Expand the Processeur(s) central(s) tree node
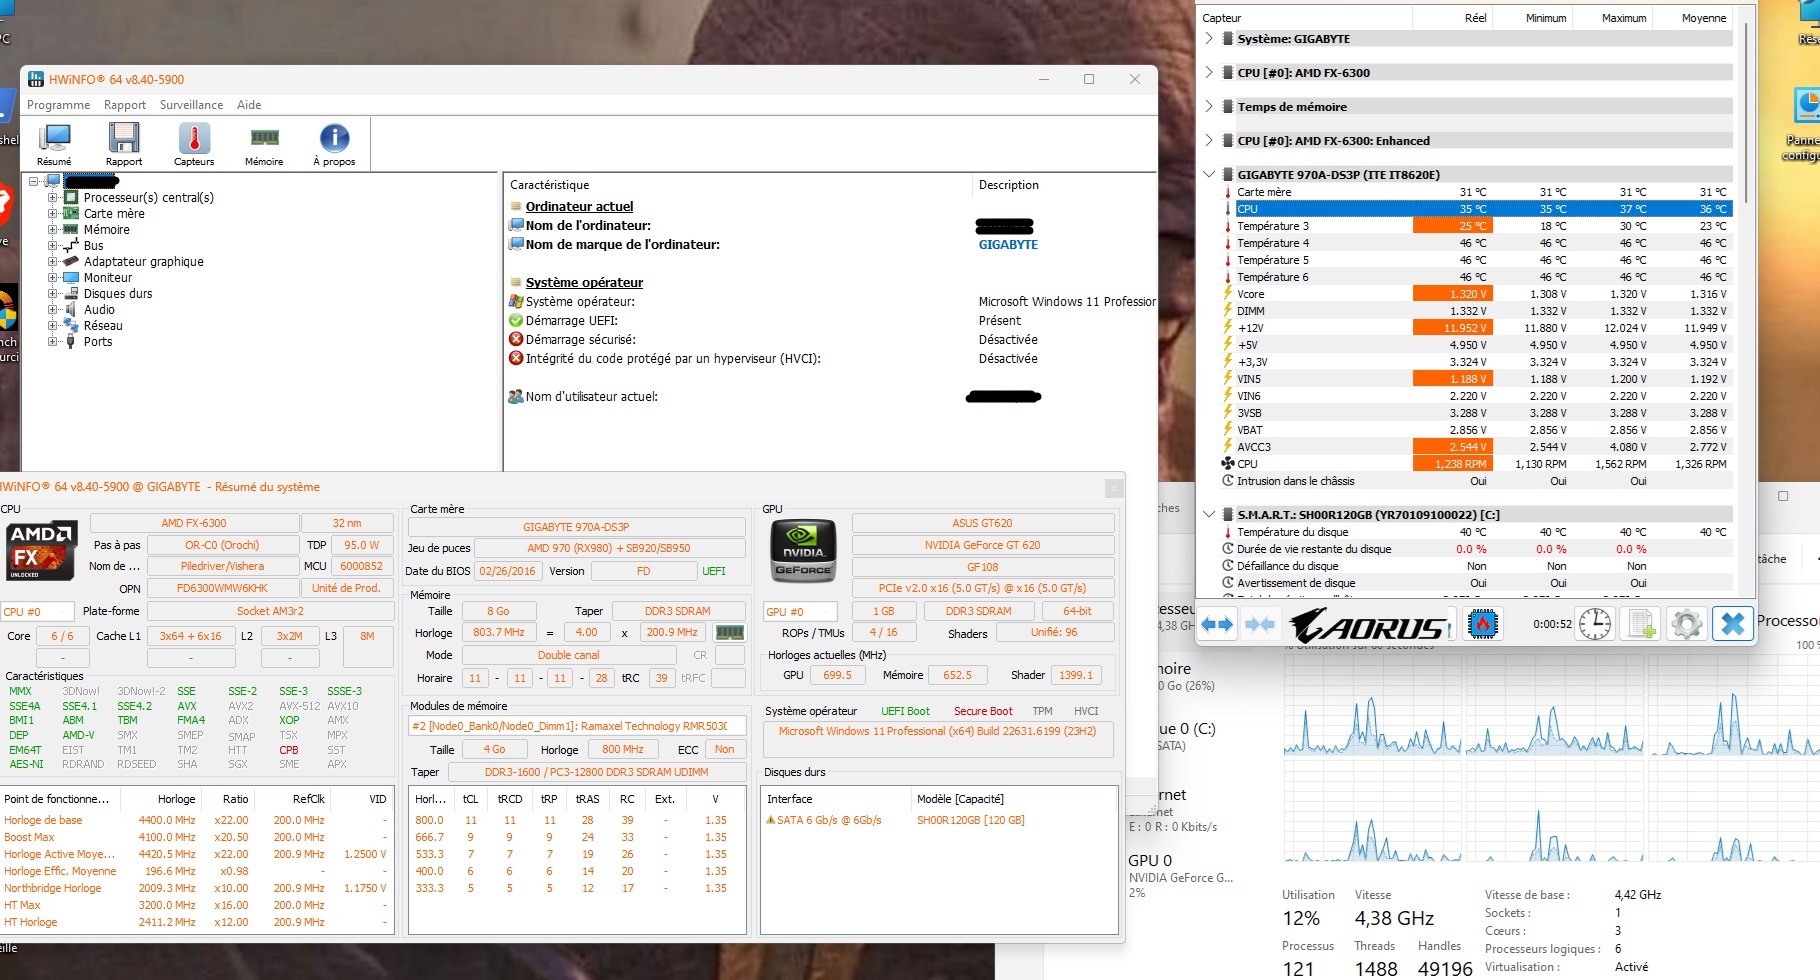This screenshot has width=1820, height=980. (x=52, y=197)
